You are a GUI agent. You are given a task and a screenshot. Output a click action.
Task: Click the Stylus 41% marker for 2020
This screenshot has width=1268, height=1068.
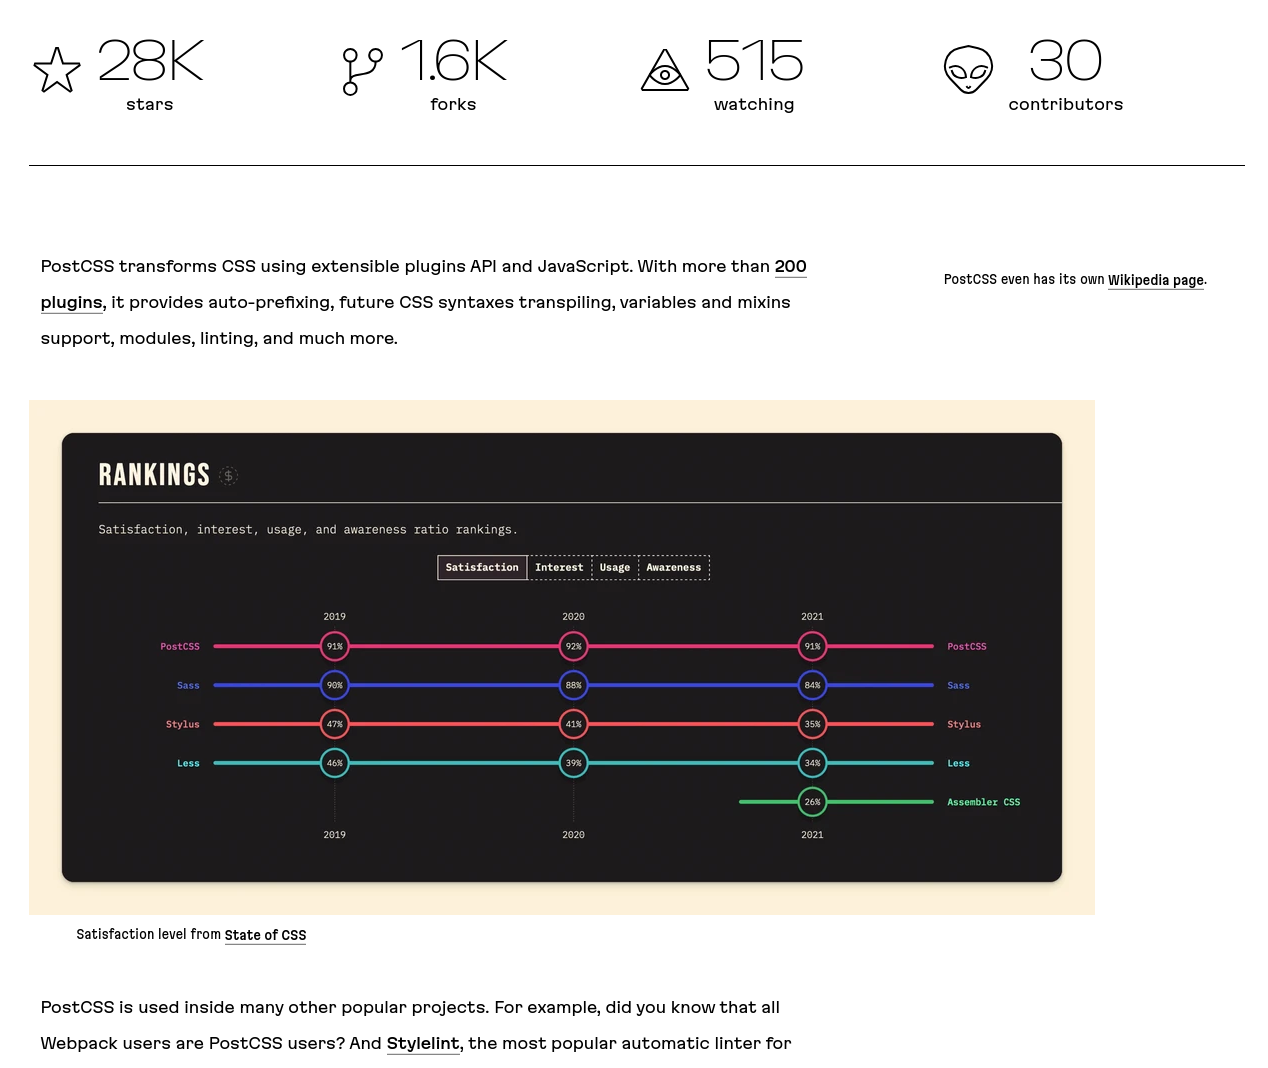[574, 724]
